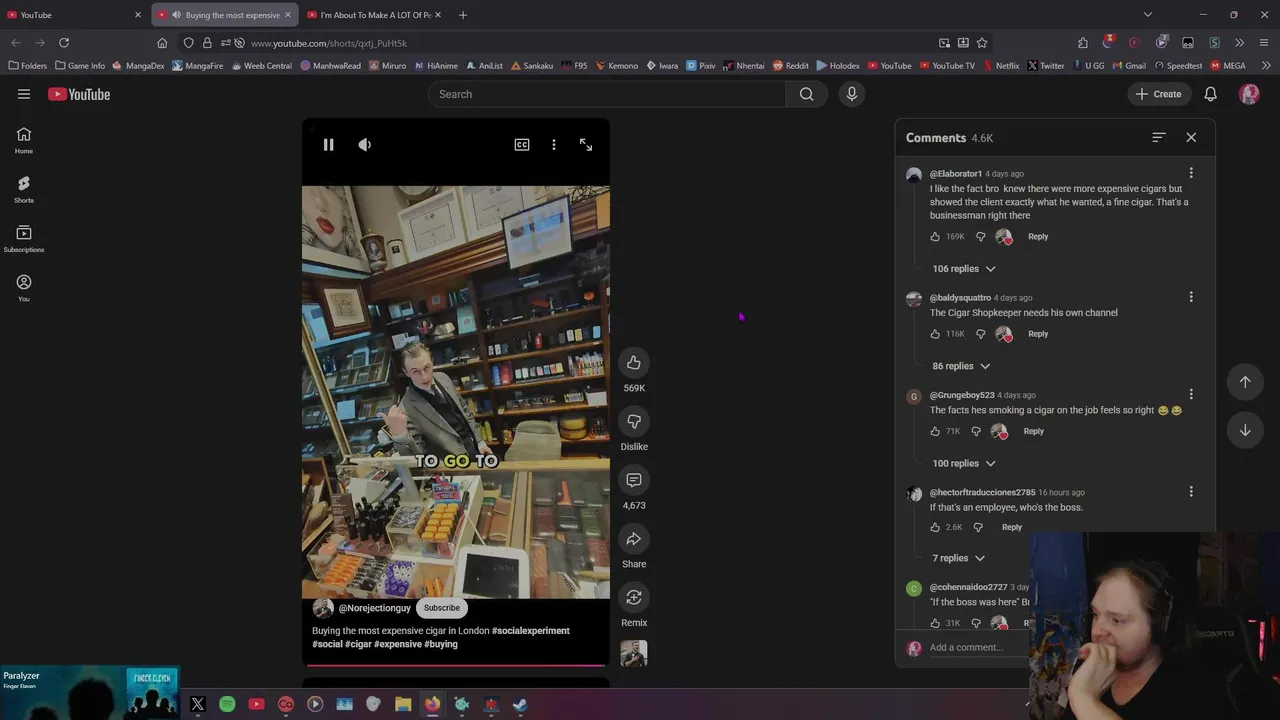Viewport: 1280px width, 720px height.
Task: Dislike the @Elaborator1 comment
Action: point(980,237)
